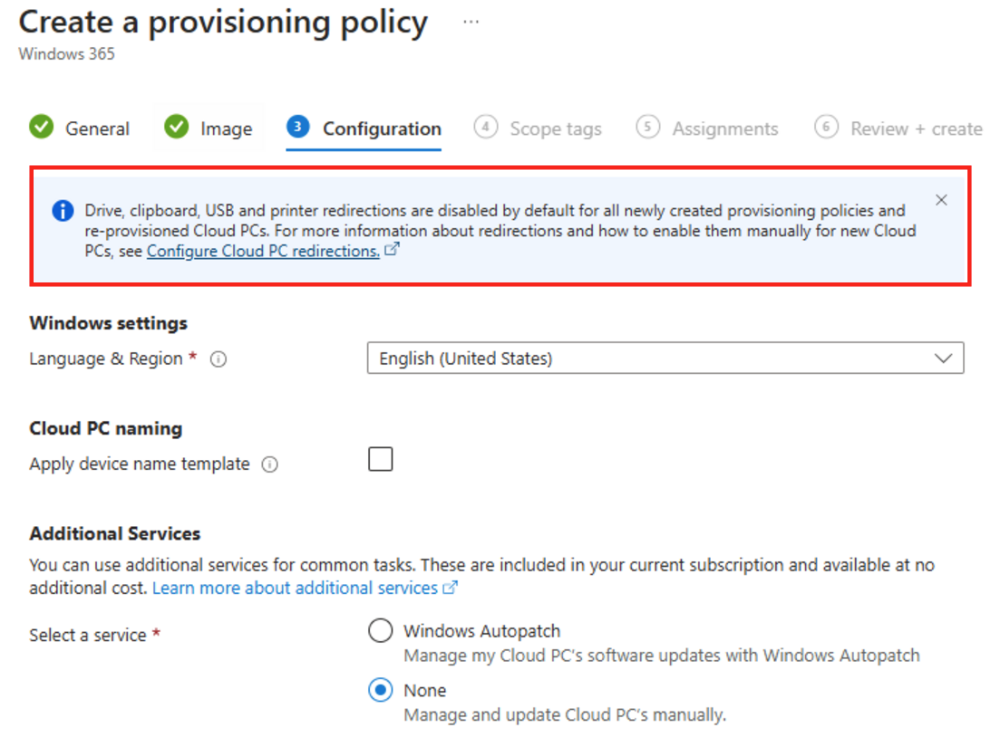The width and height of the screenshot is (996, 732).
Task: Open Learn more about additional services link
Action: pyautogui.click(x=295, y=588)
